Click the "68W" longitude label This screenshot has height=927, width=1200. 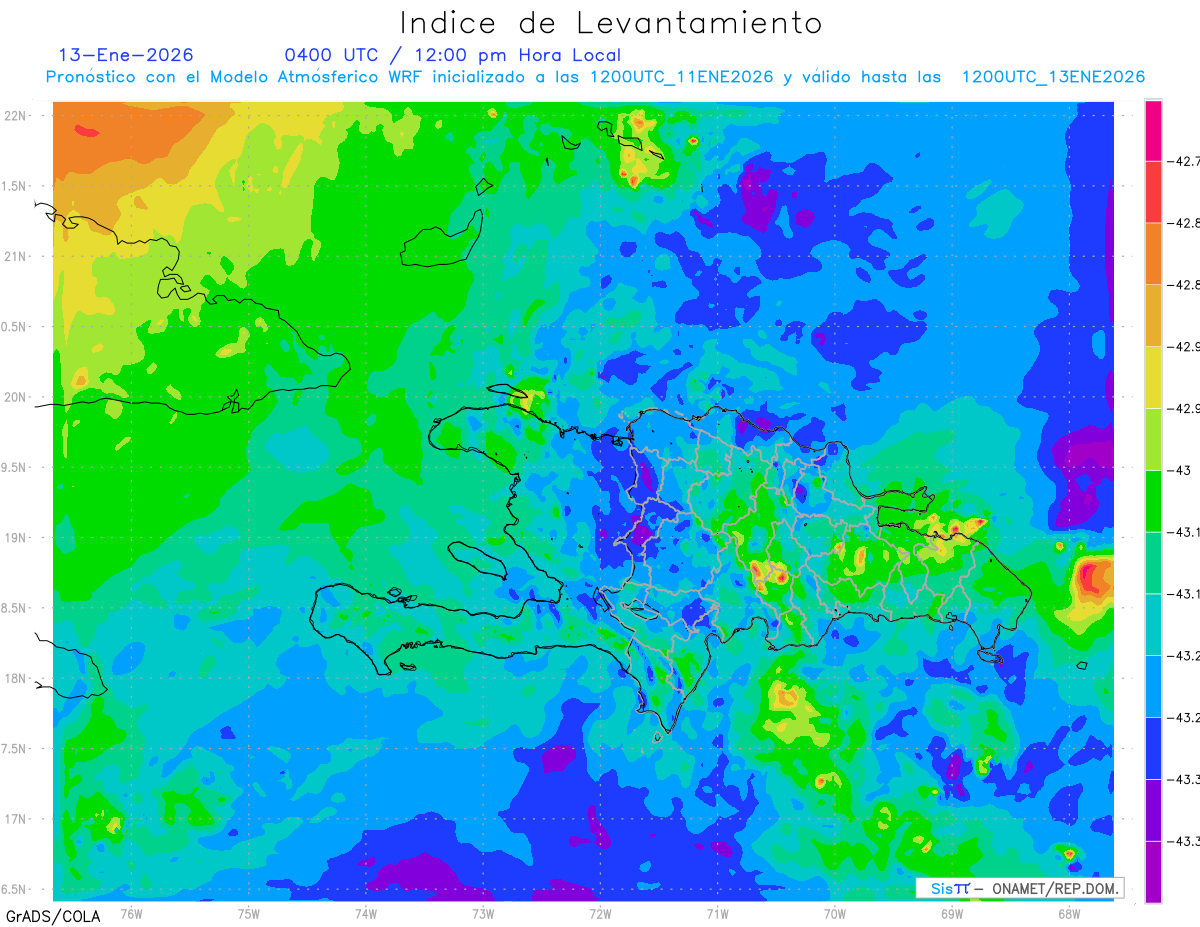pos(1069,913)
